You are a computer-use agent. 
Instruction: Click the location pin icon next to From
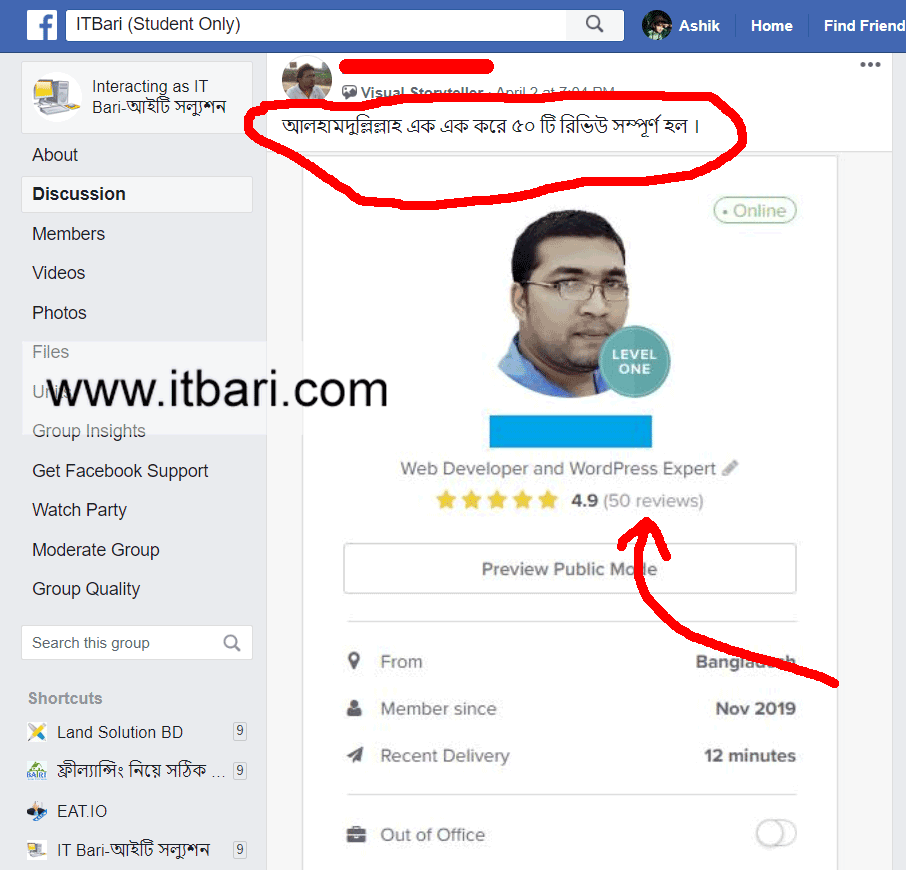tap(354, 660)
